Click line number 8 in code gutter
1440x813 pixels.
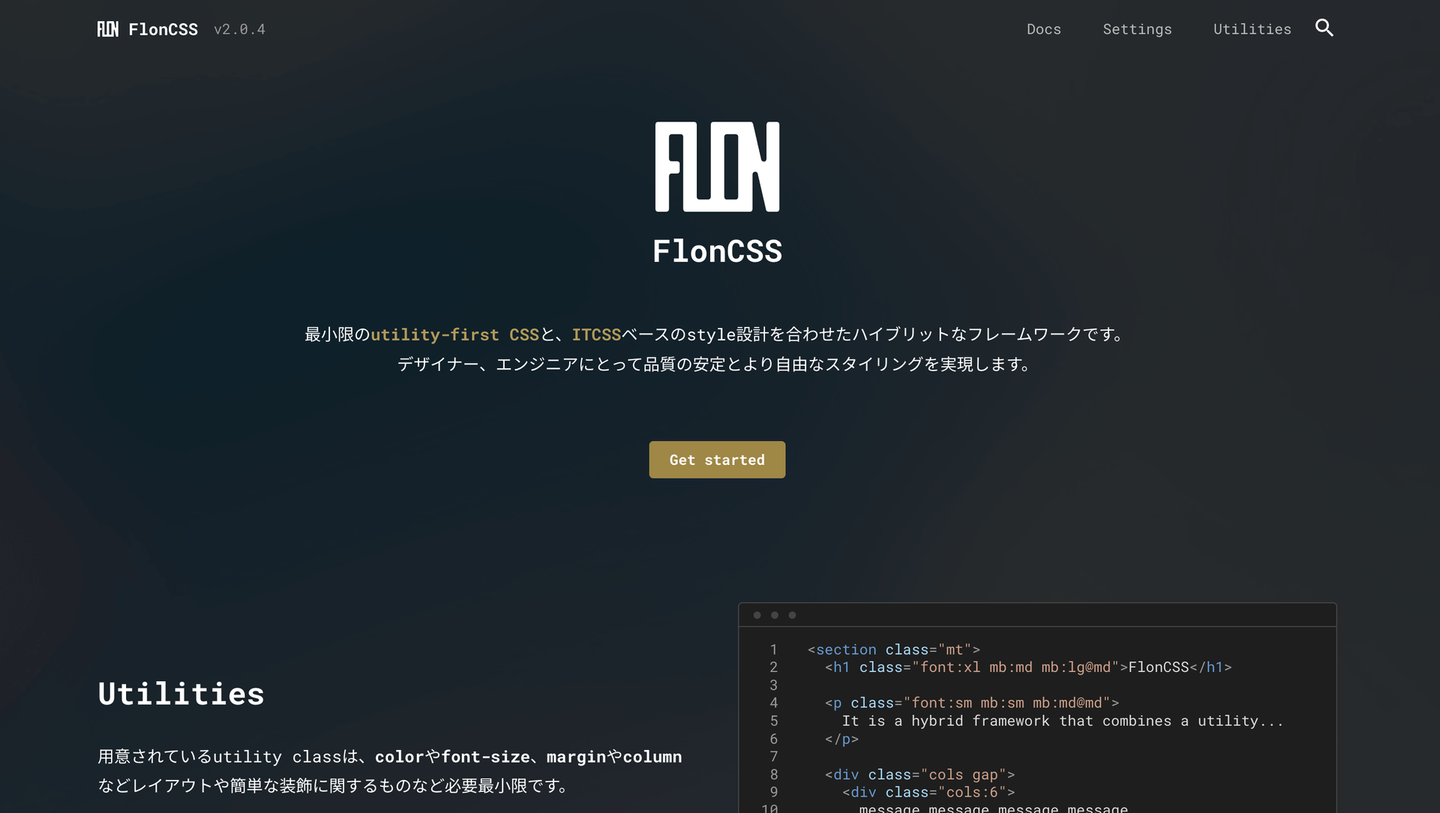774,774
